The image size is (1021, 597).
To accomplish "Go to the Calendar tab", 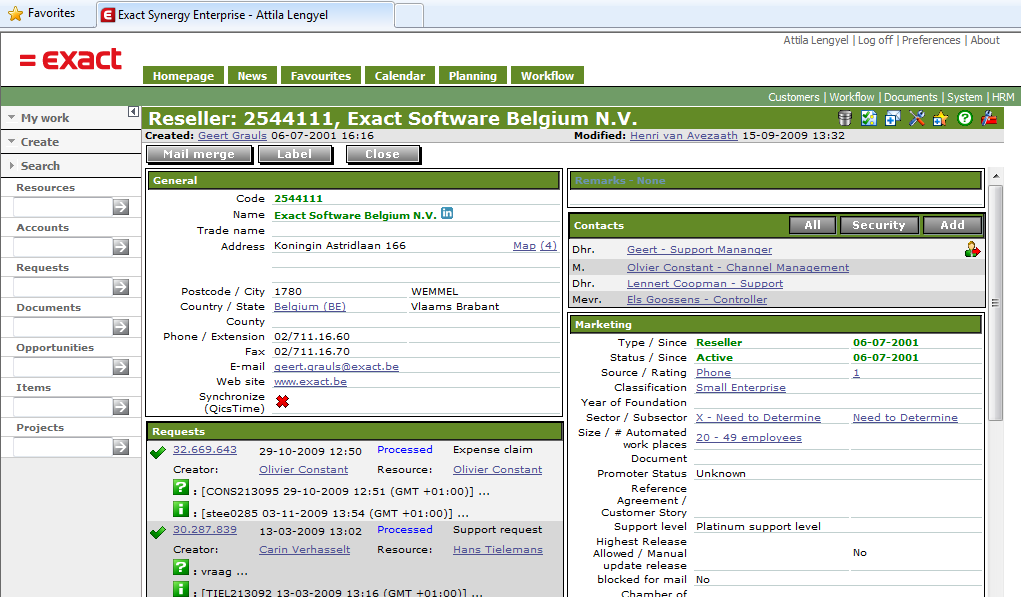I will pyautogui.click(x=399, y=76).
